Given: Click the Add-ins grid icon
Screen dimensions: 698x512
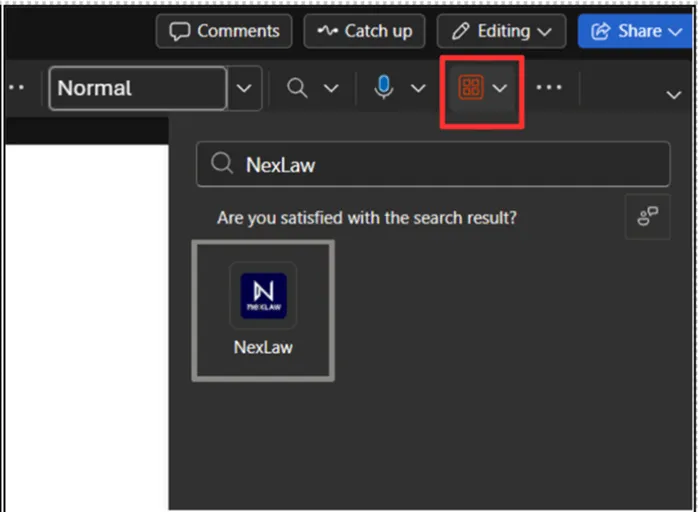Looking at the screenshot, I should tap(471, 87).
